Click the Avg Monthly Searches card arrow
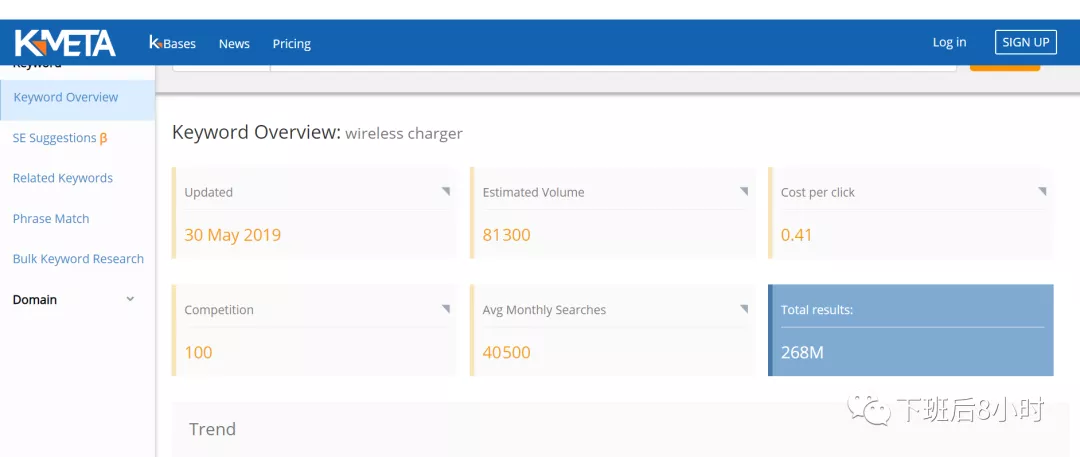The width and height of the screenshot is (1080, 457). 744,309
